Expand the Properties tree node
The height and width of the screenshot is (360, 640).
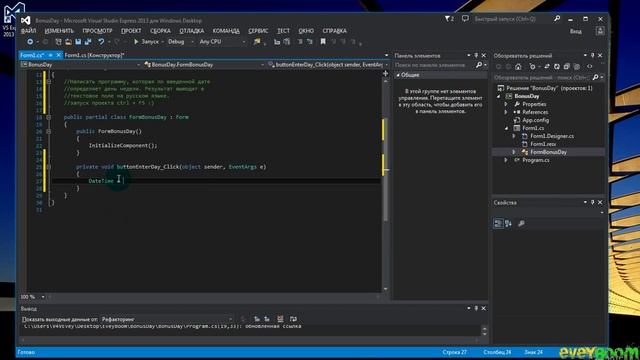pyautogui.click(x=506, y=104)
